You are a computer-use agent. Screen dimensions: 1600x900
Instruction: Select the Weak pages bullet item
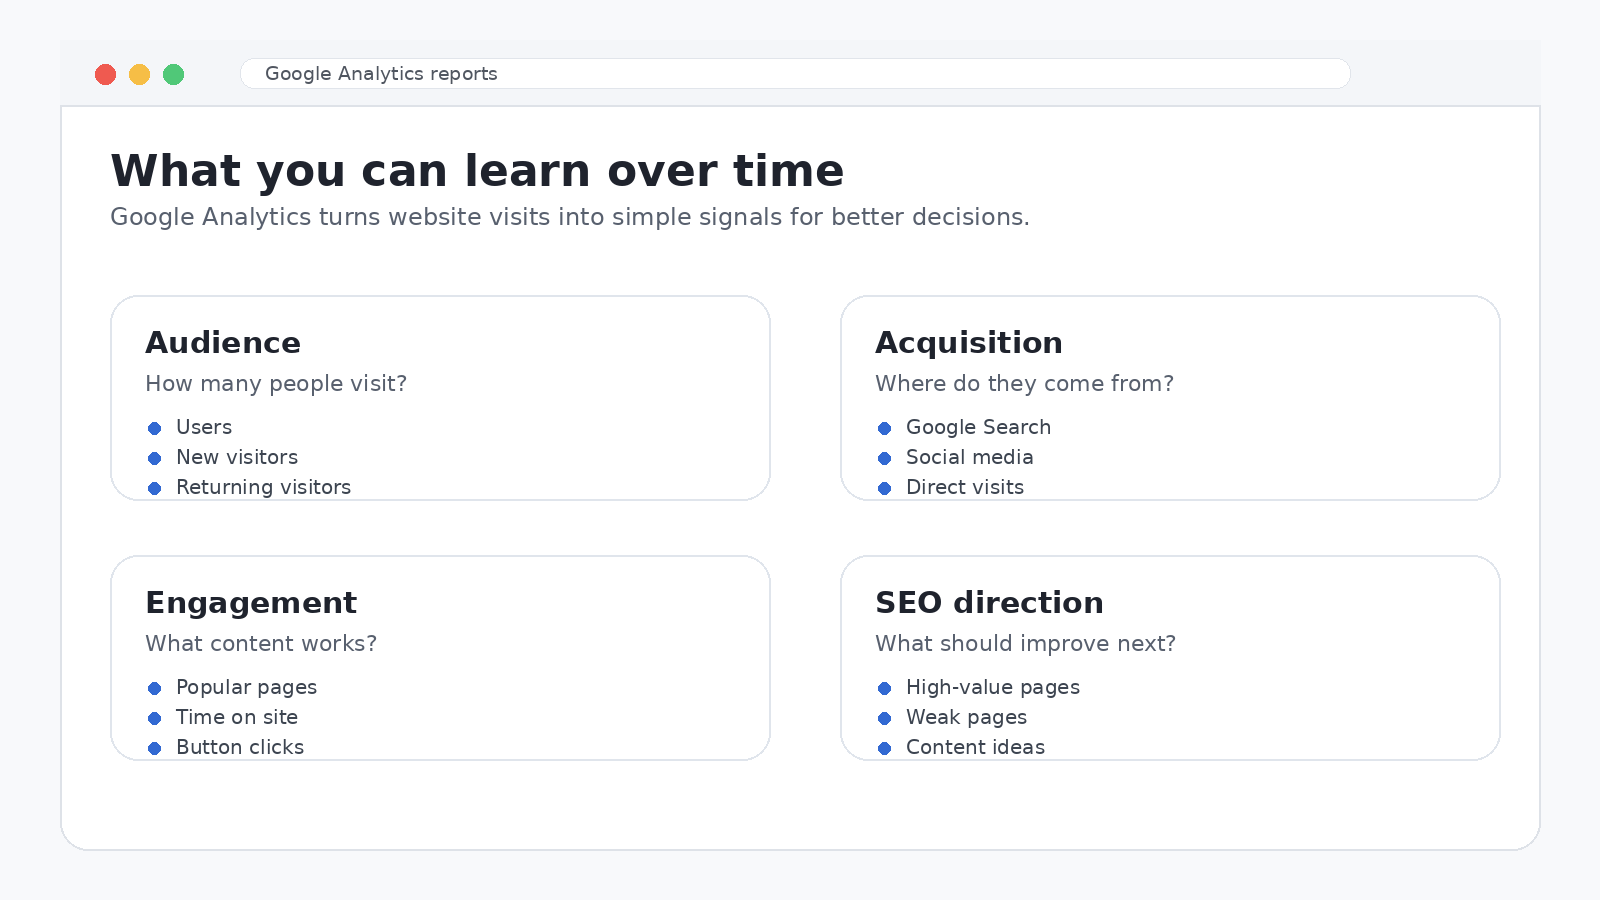[952, 717]
